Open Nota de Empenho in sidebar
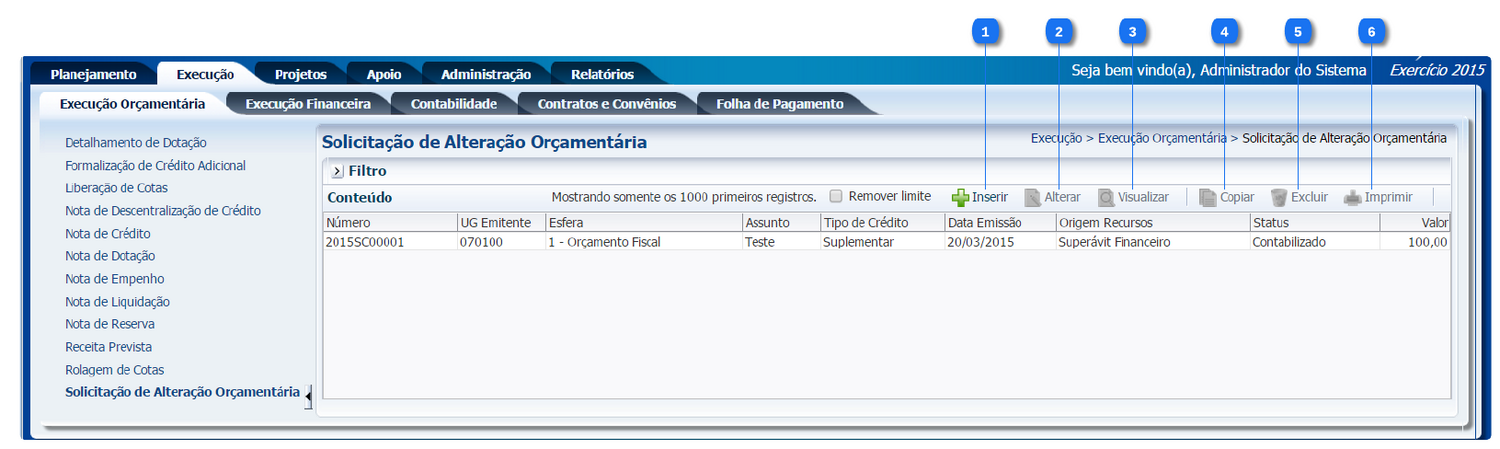Image resolution: width=1500 pixels, height=449 pixels. [114, 279]
